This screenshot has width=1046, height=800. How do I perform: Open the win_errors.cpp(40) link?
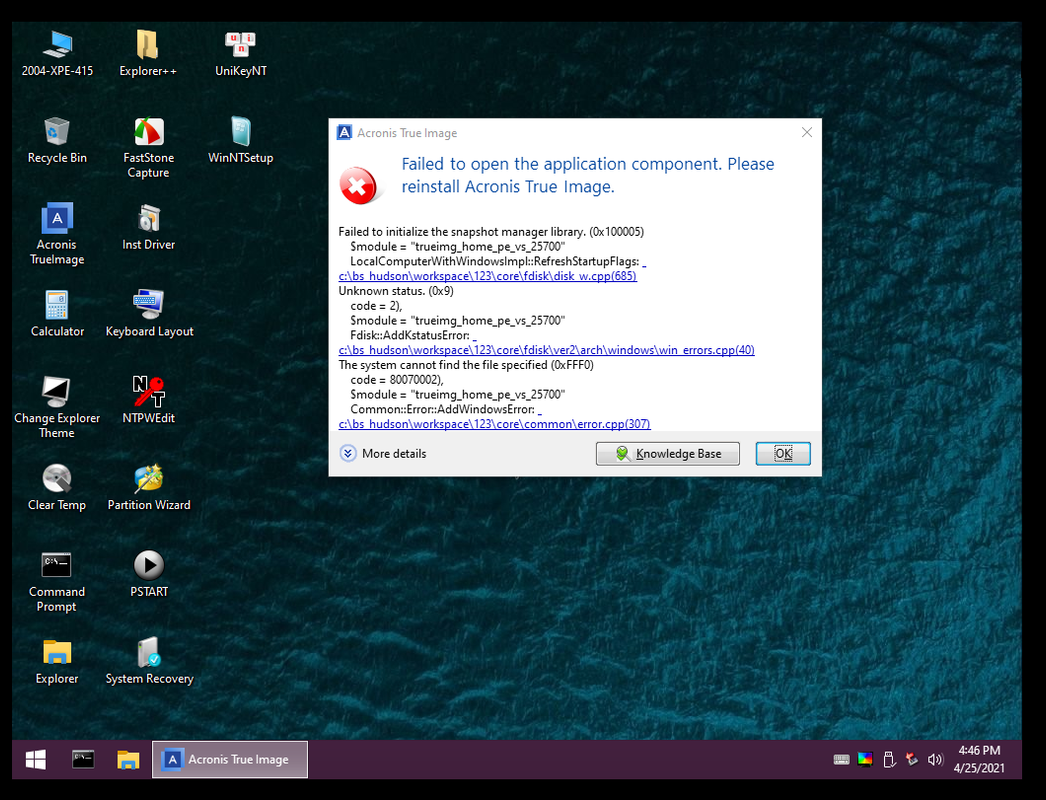[546, 350]
